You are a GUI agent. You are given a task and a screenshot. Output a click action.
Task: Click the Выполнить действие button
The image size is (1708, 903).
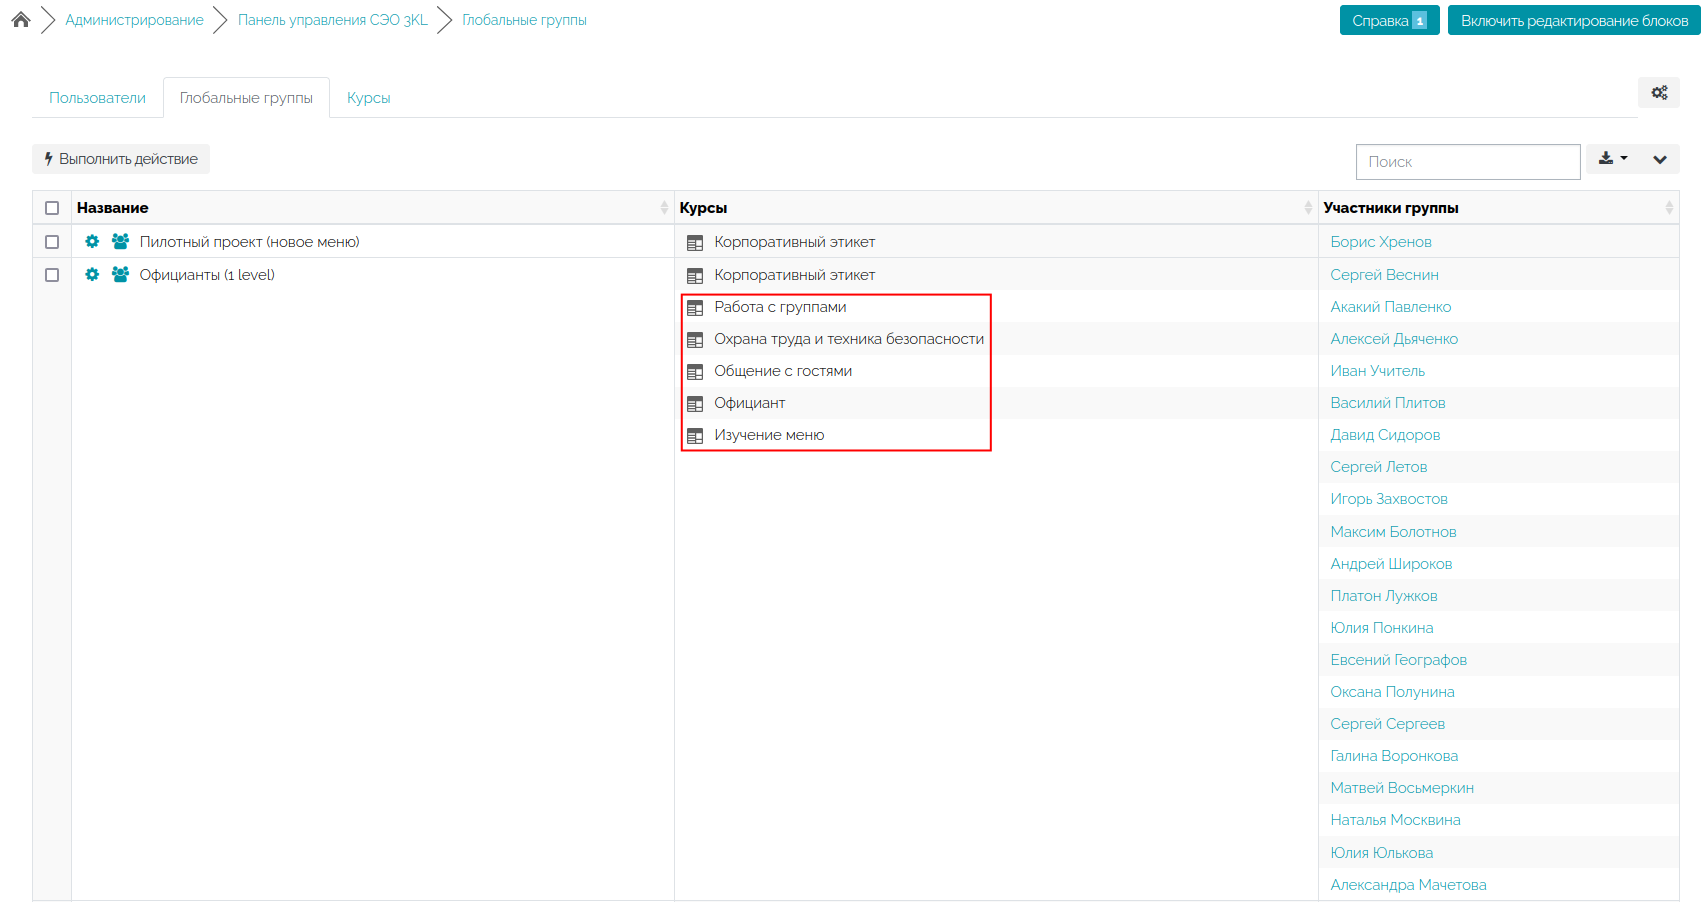coord(121,159)
